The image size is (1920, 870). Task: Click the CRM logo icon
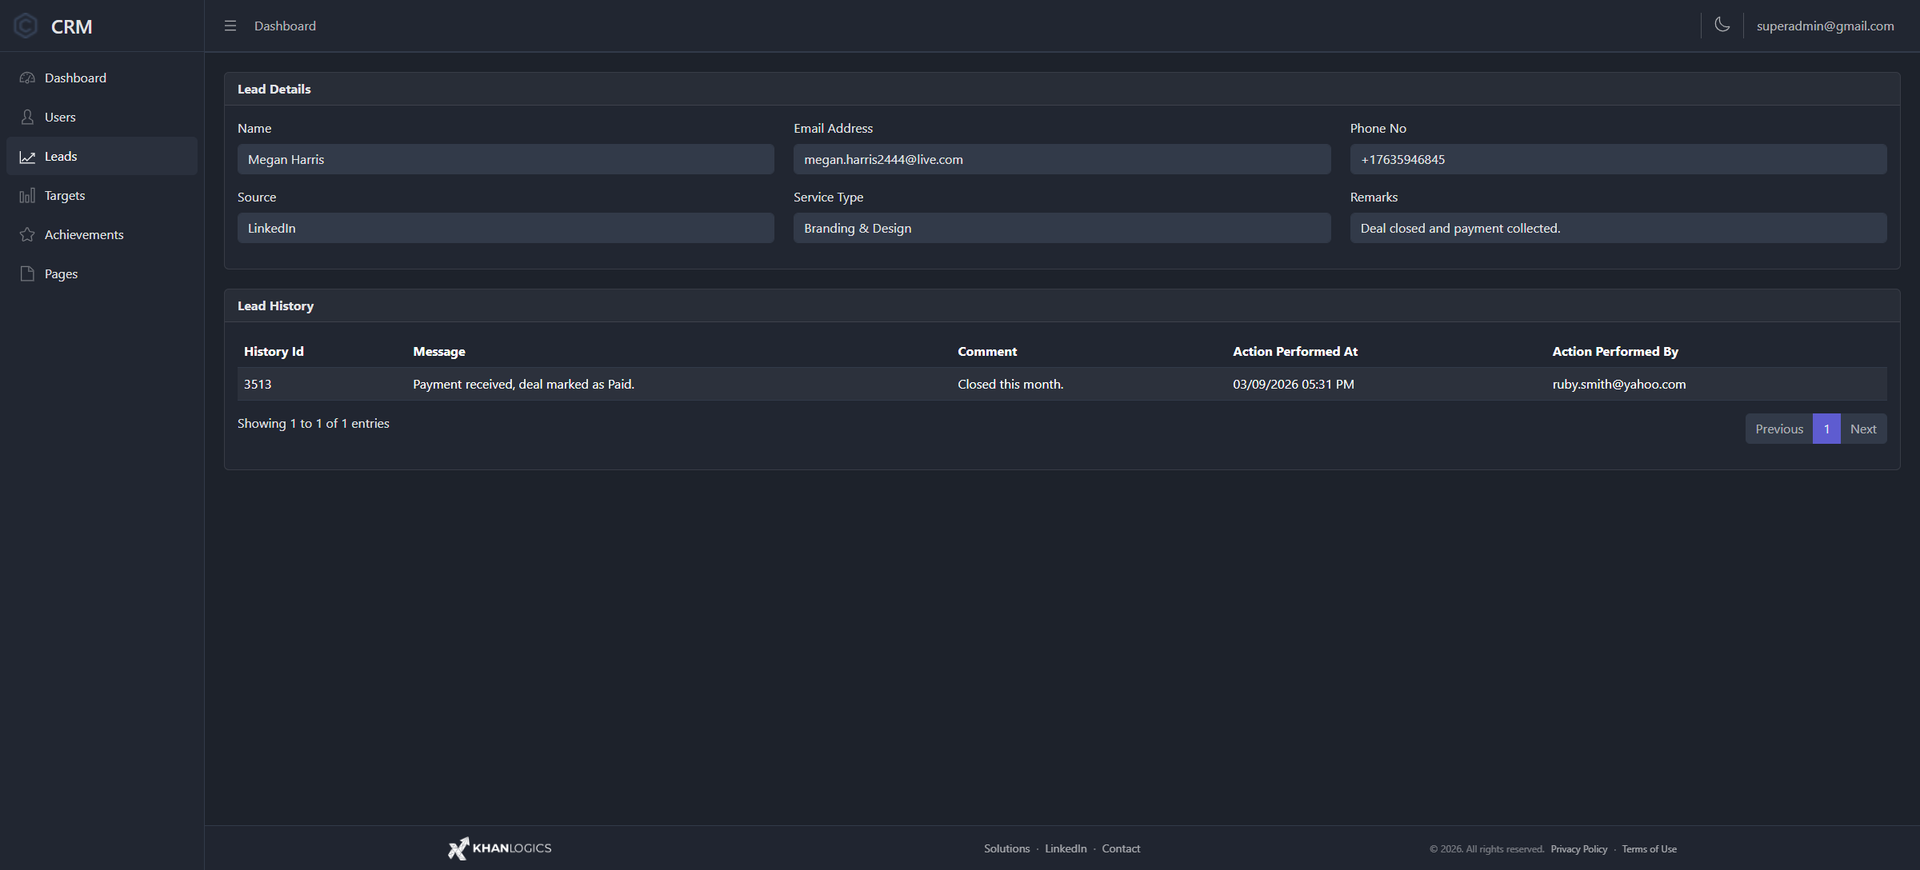coord(26,26)
